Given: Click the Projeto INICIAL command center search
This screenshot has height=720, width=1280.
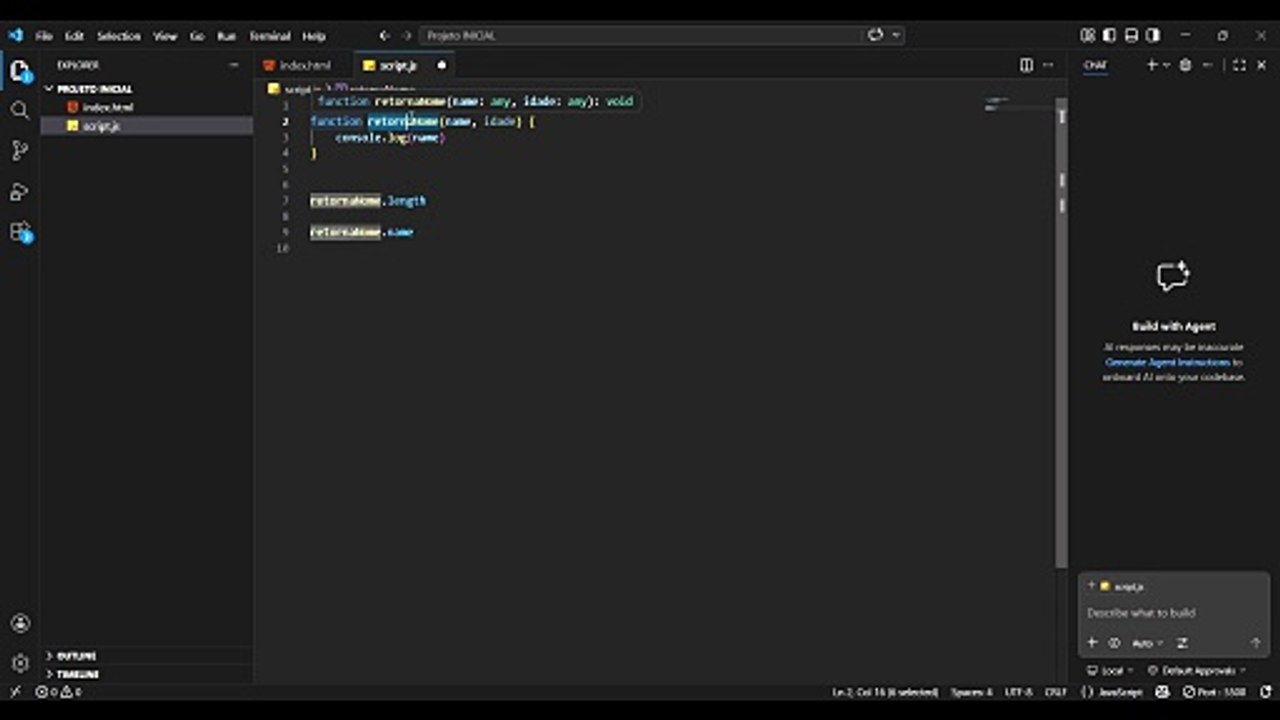Looking at the screenshot, I should point(641,35).
